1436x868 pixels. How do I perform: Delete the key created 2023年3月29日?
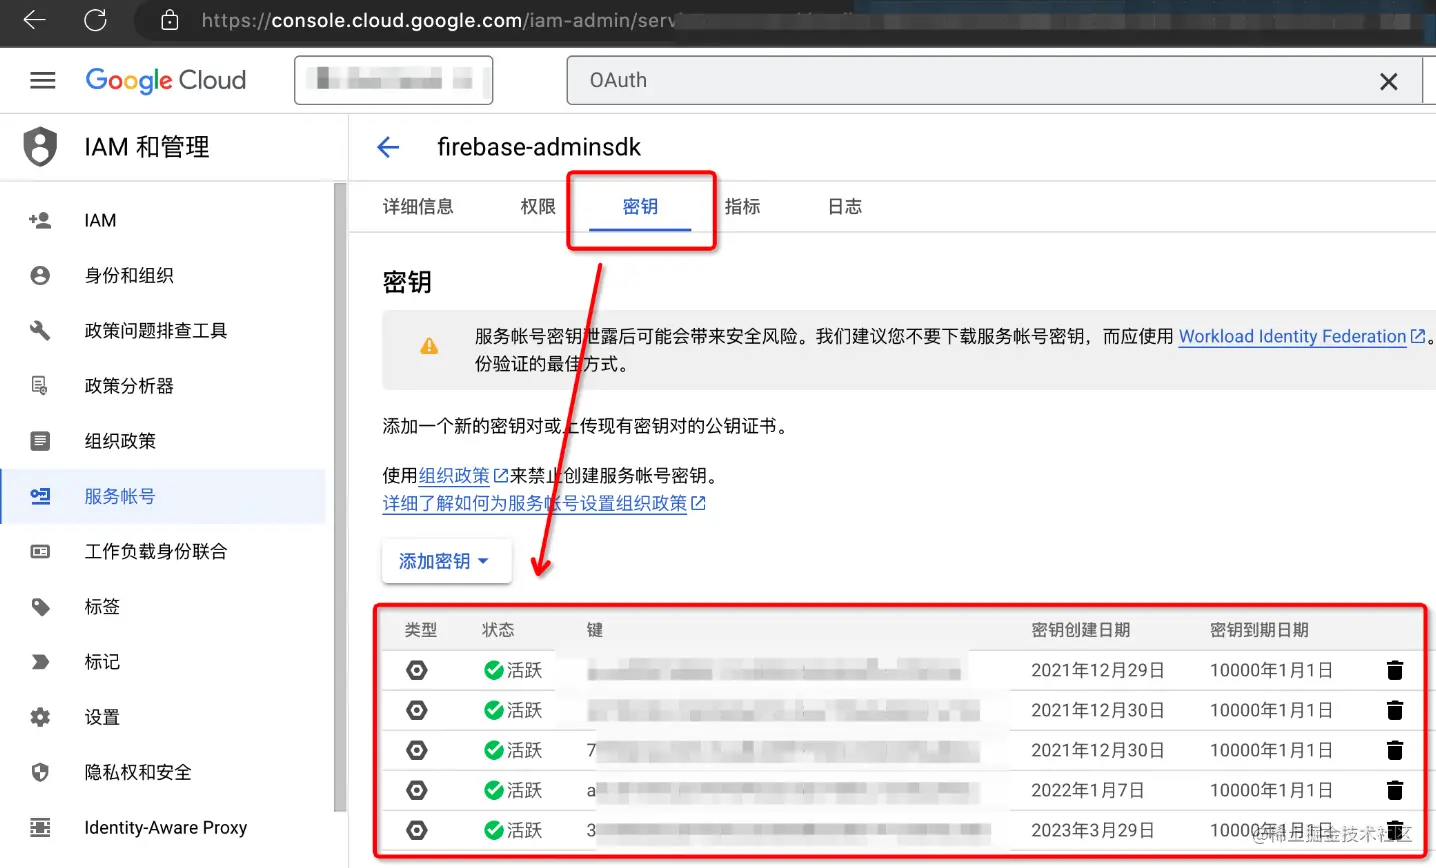pos(1395,830)
